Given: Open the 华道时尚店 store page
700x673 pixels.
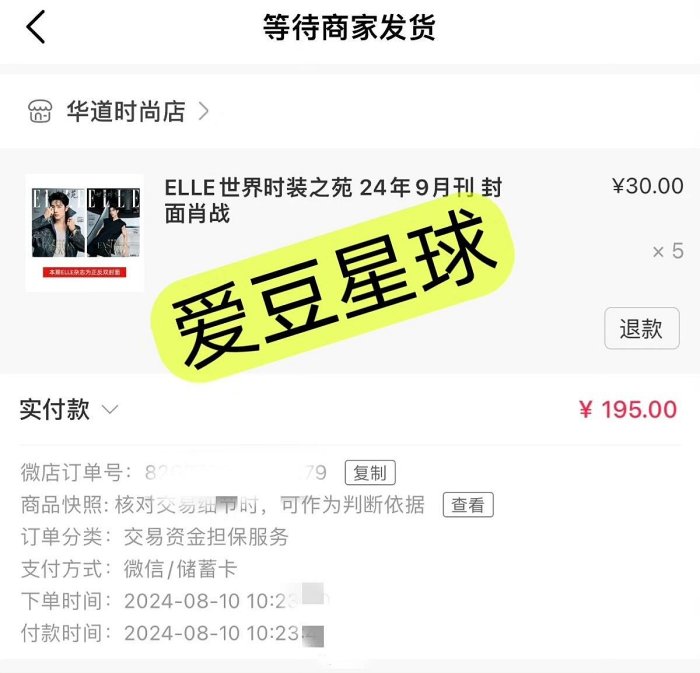Looking at the screenshot, I should point(126,111).
